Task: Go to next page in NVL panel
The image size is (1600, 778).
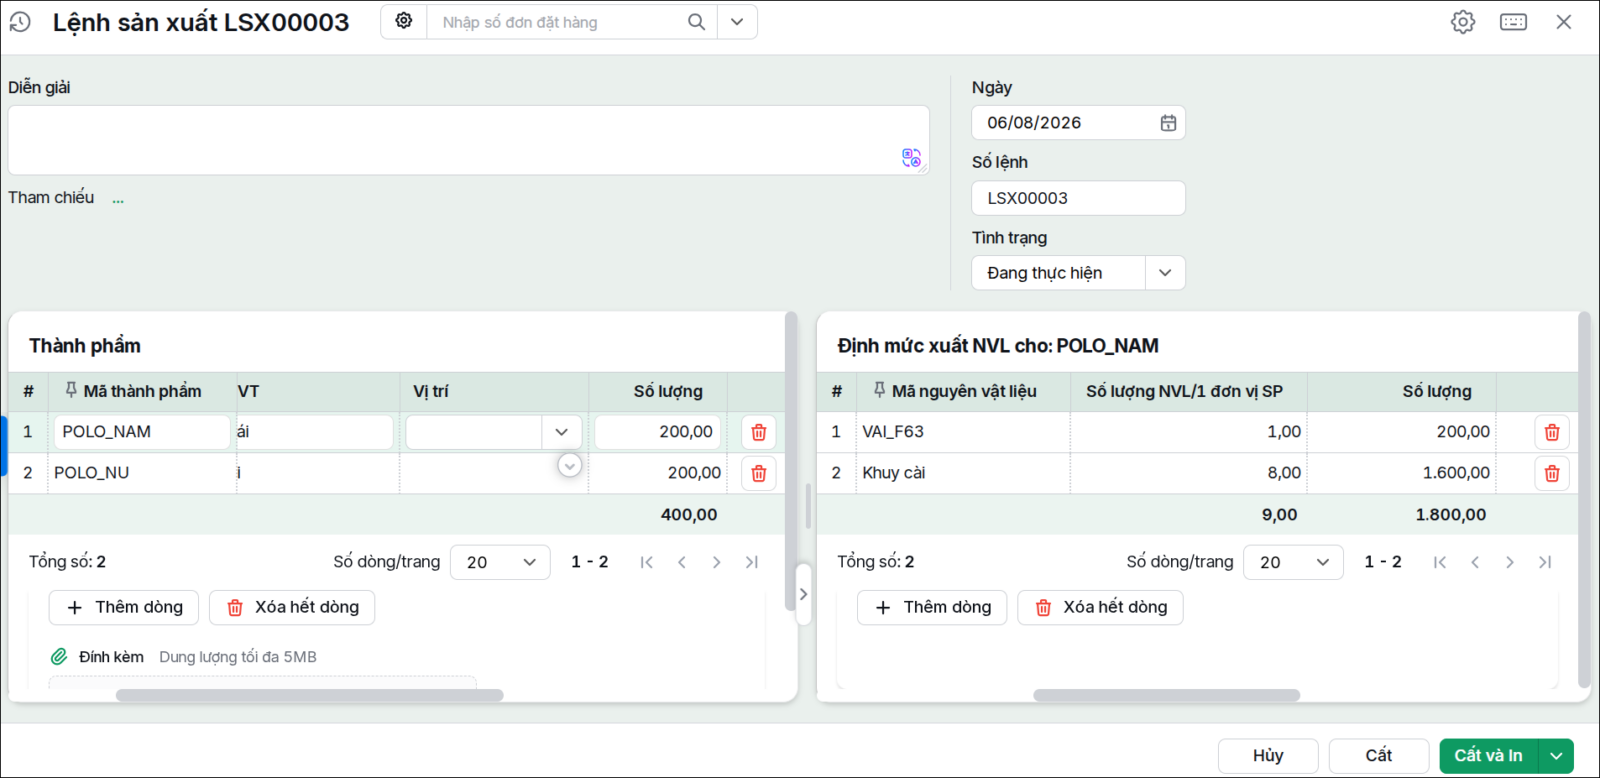Action: pyautogui.click(x=1510, y=562)
